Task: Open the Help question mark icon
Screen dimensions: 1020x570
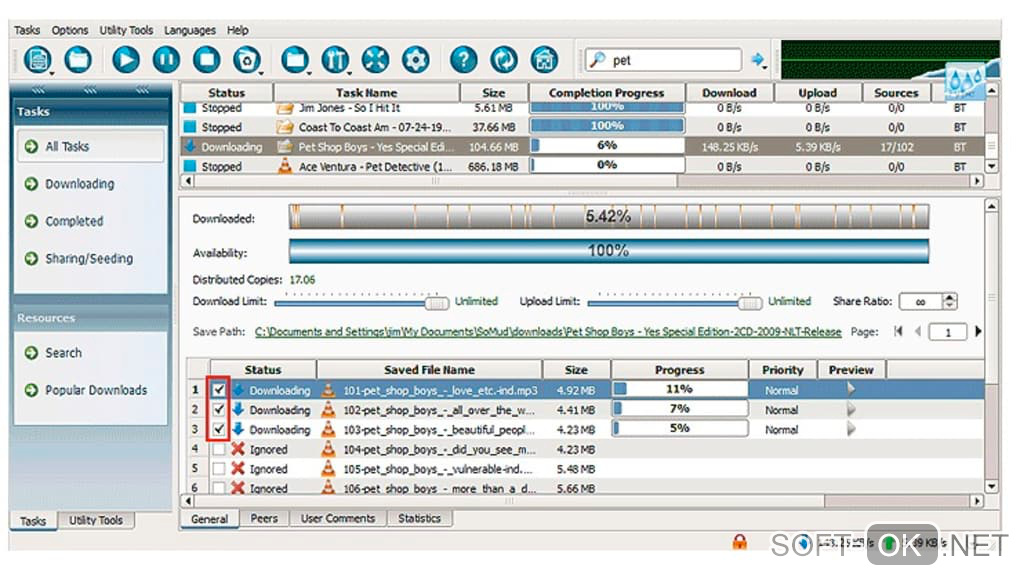Action: pyautogui.click(x=463, y=60)
